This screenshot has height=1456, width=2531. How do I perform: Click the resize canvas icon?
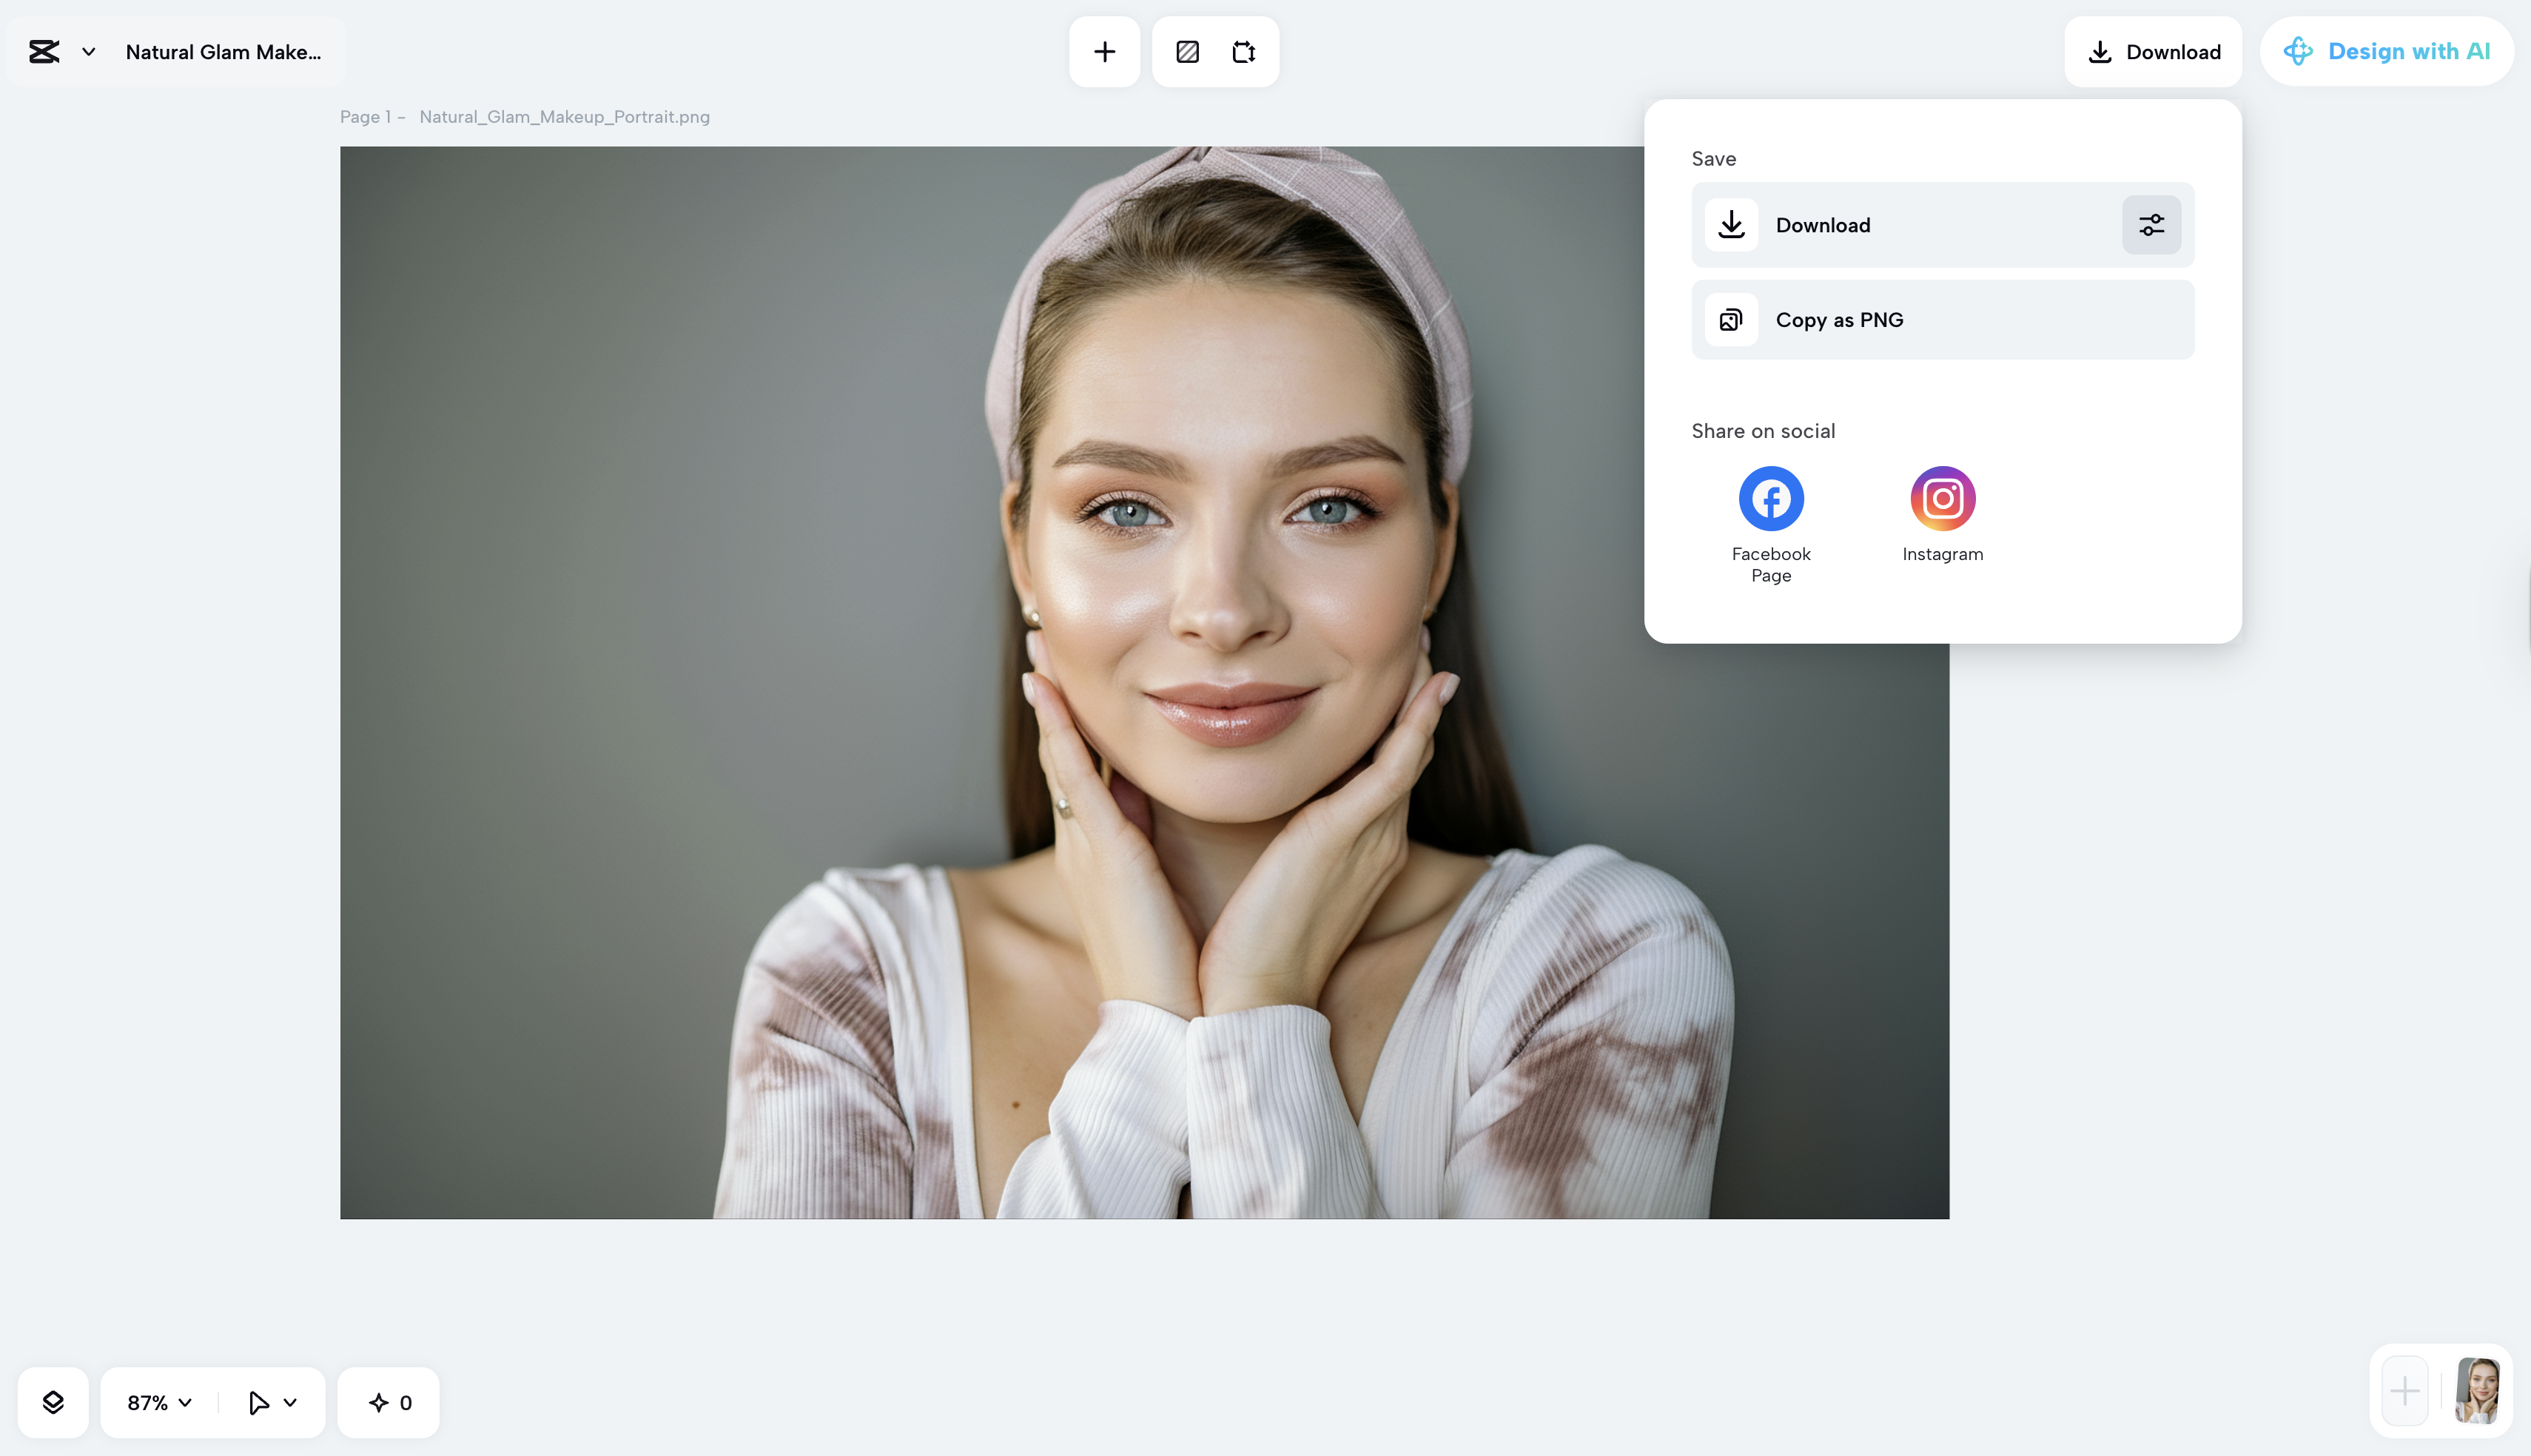pos(1244,51)
